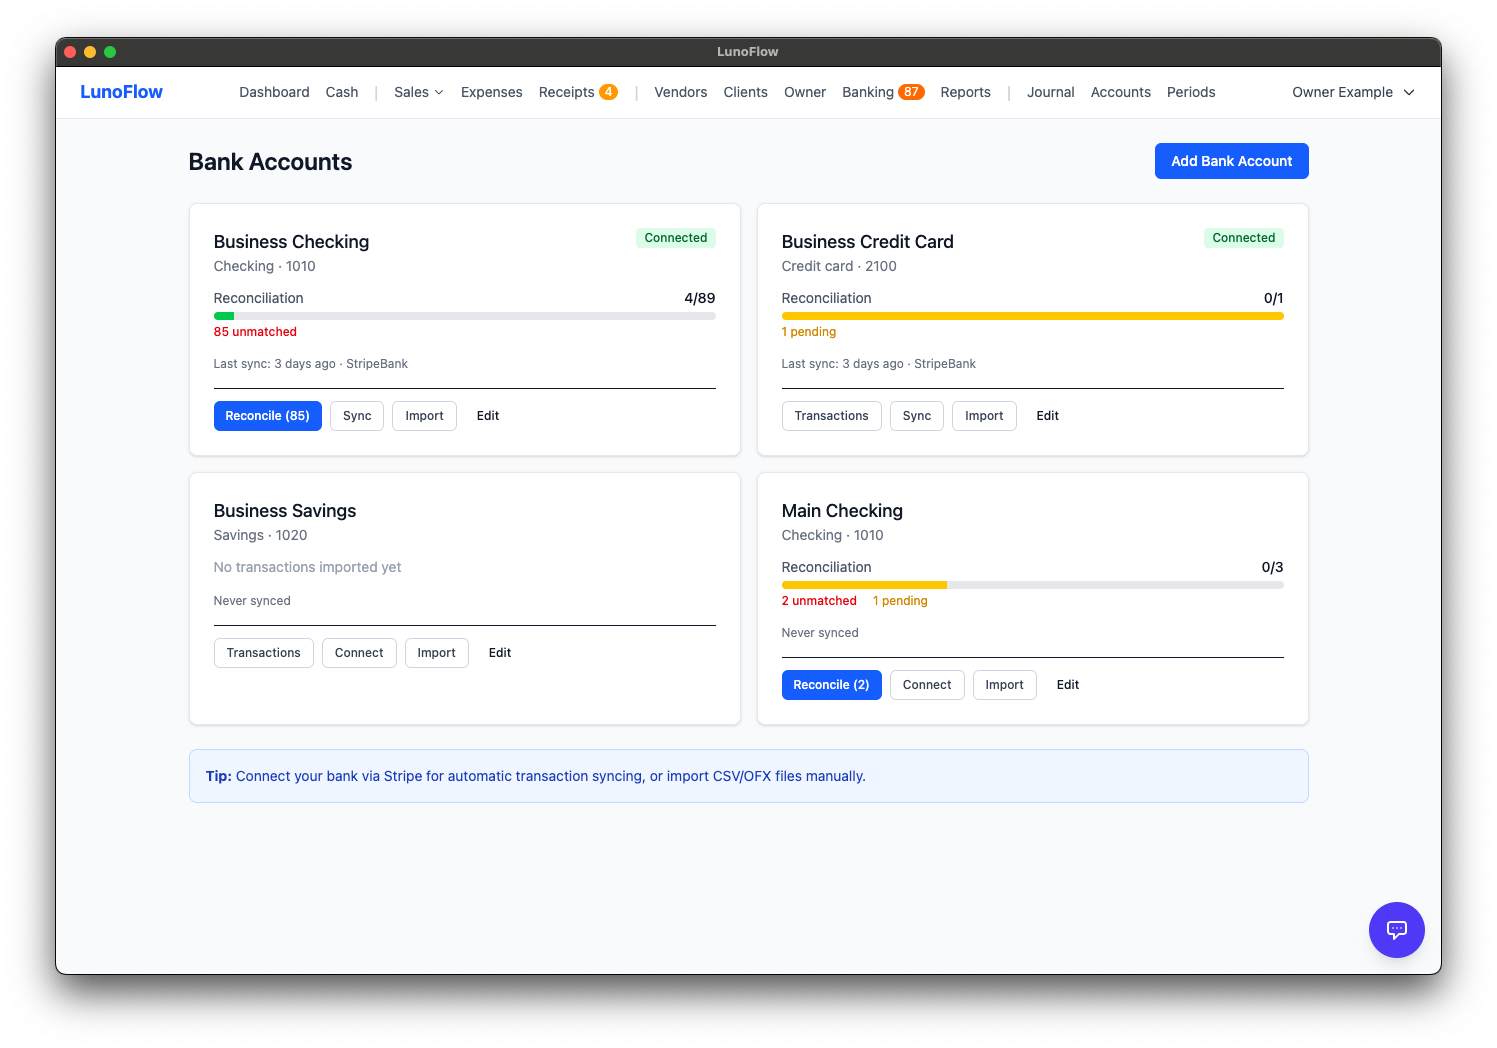
Task: Click the Main Checking reconciliation progress bar
Action: 1032,585
